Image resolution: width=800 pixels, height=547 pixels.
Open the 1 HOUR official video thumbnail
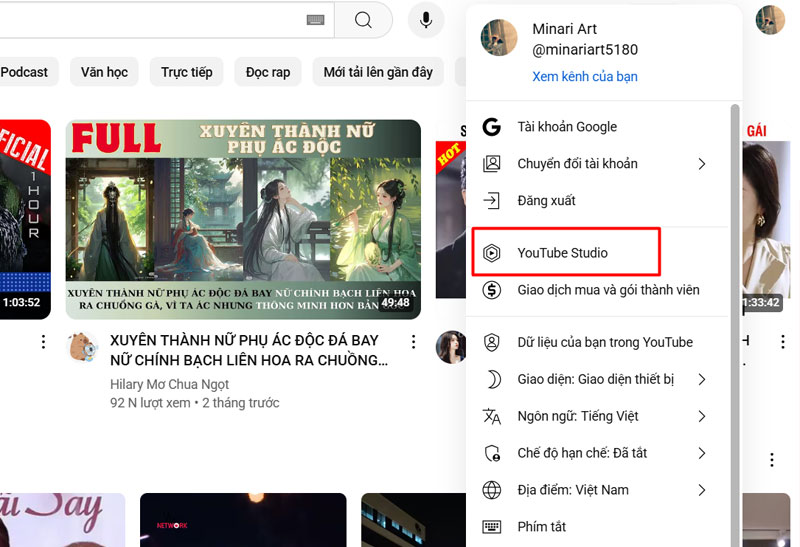(x=26, y=219)
